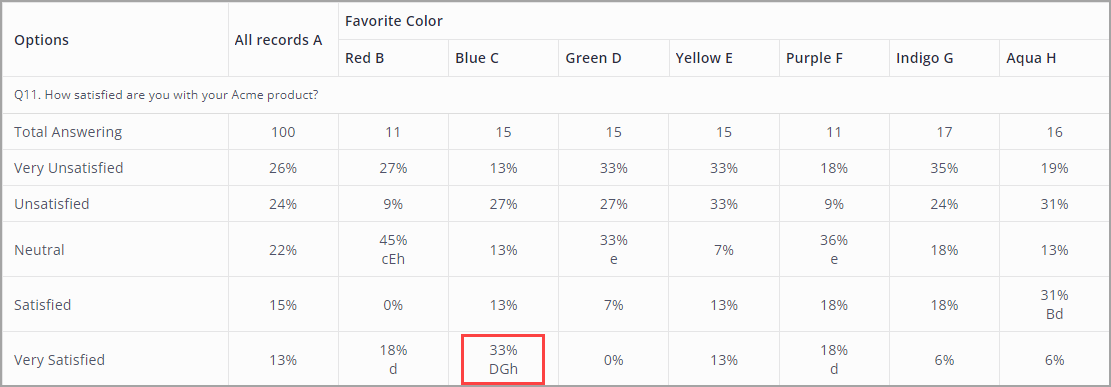
Task: Select the Green D column header
Action: [x=593, y=58]
